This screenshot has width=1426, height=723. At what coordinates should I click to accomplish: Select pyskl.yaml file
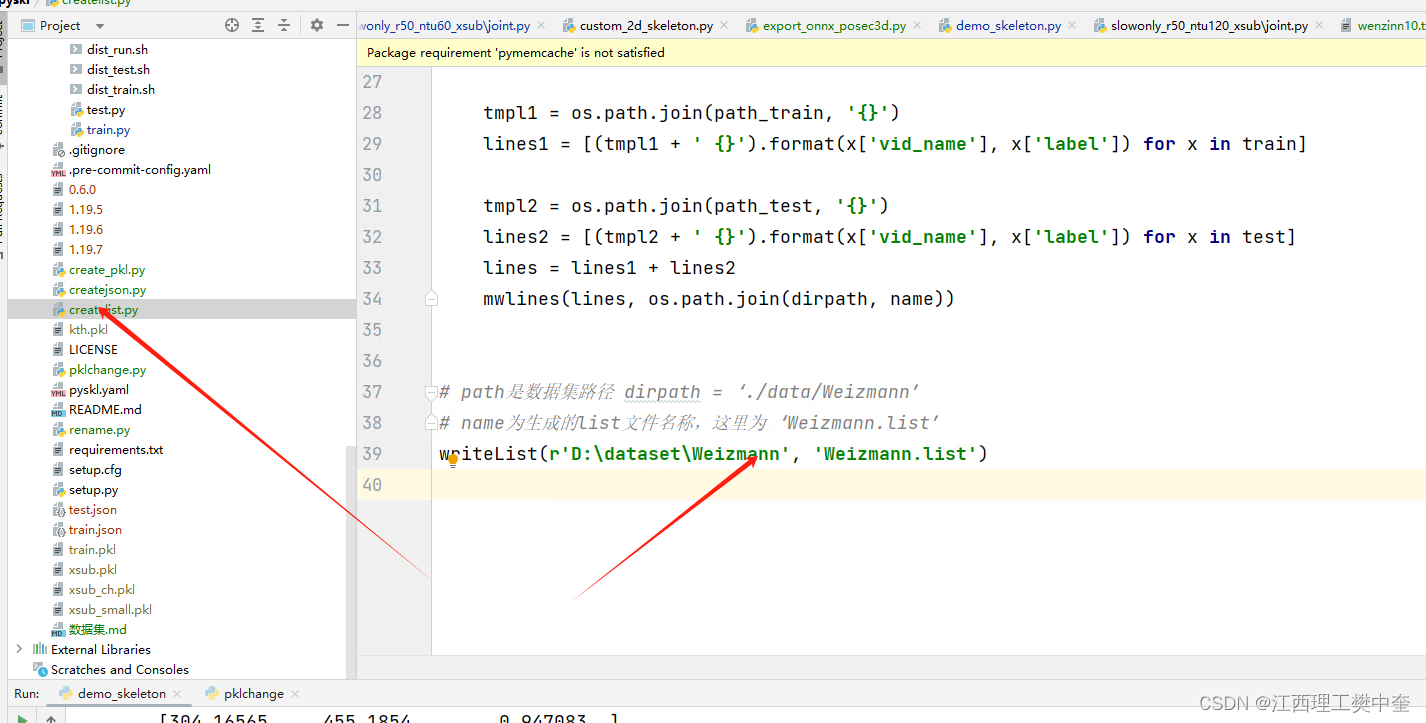(x=99, y=390)
